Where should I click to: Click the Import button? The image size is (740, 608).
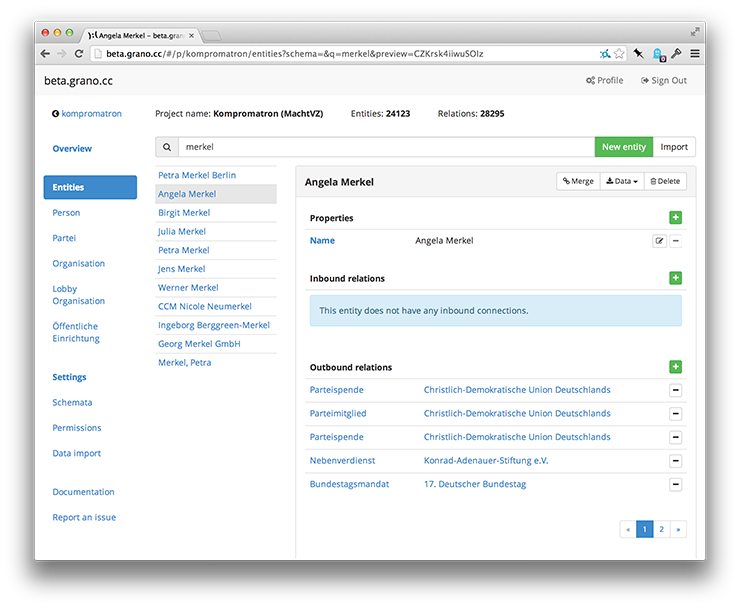click(674, 147)
